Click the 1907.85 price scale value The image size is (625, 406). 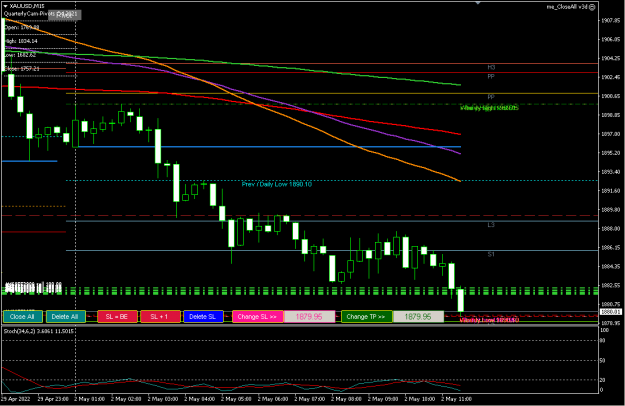coord(610,20)
